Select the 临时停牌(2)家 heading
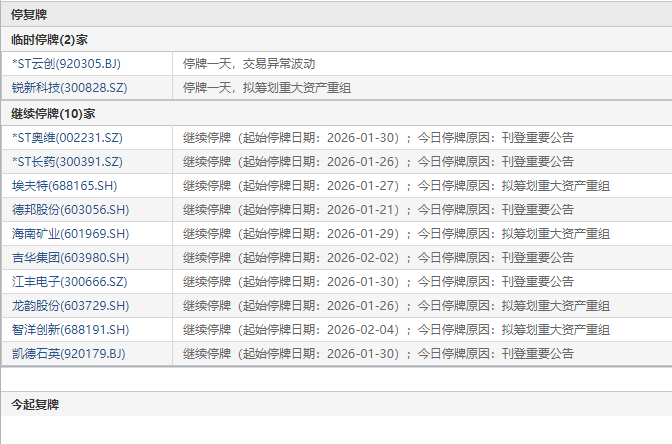The width and height of the screenshot is (672, 444). click(49, 40)
